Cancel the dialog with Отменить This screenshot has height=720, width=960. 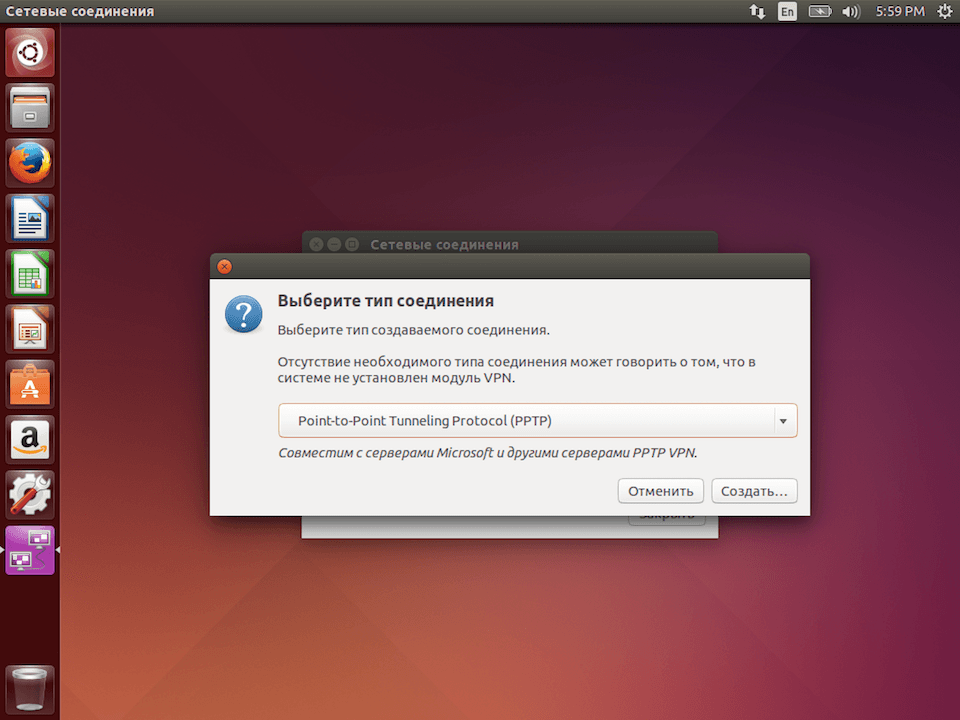(x=660, y=490)
